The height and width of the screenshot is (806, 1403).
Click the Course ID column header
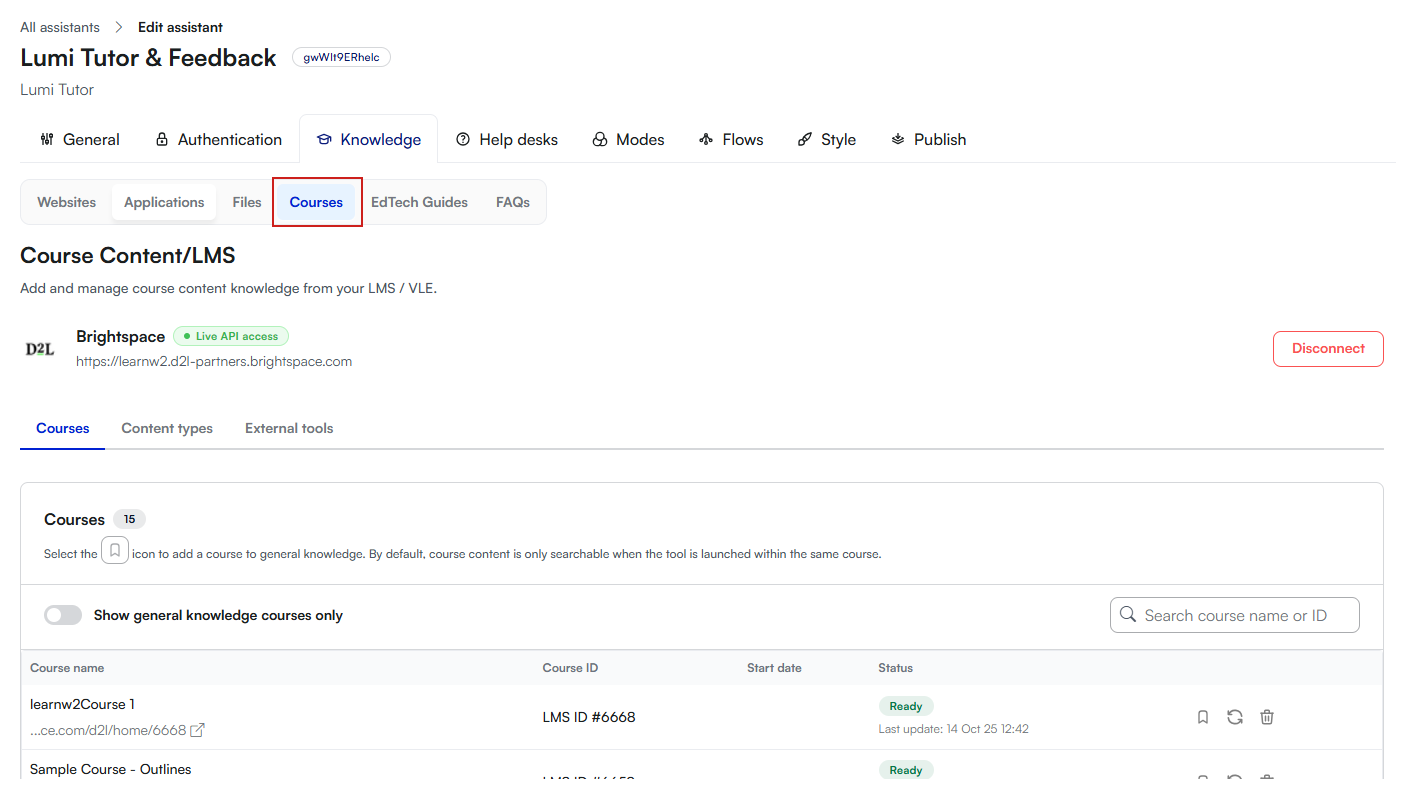[x=570, y=668]
